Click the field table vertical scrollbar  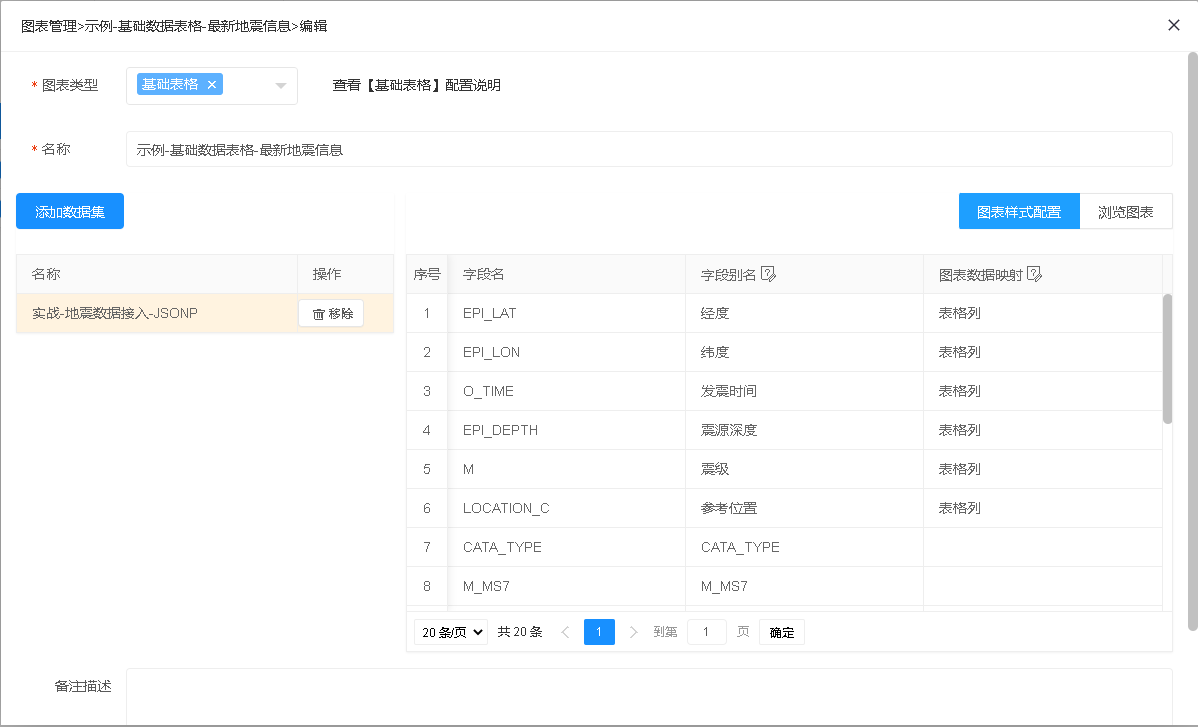pos(1167,358)
